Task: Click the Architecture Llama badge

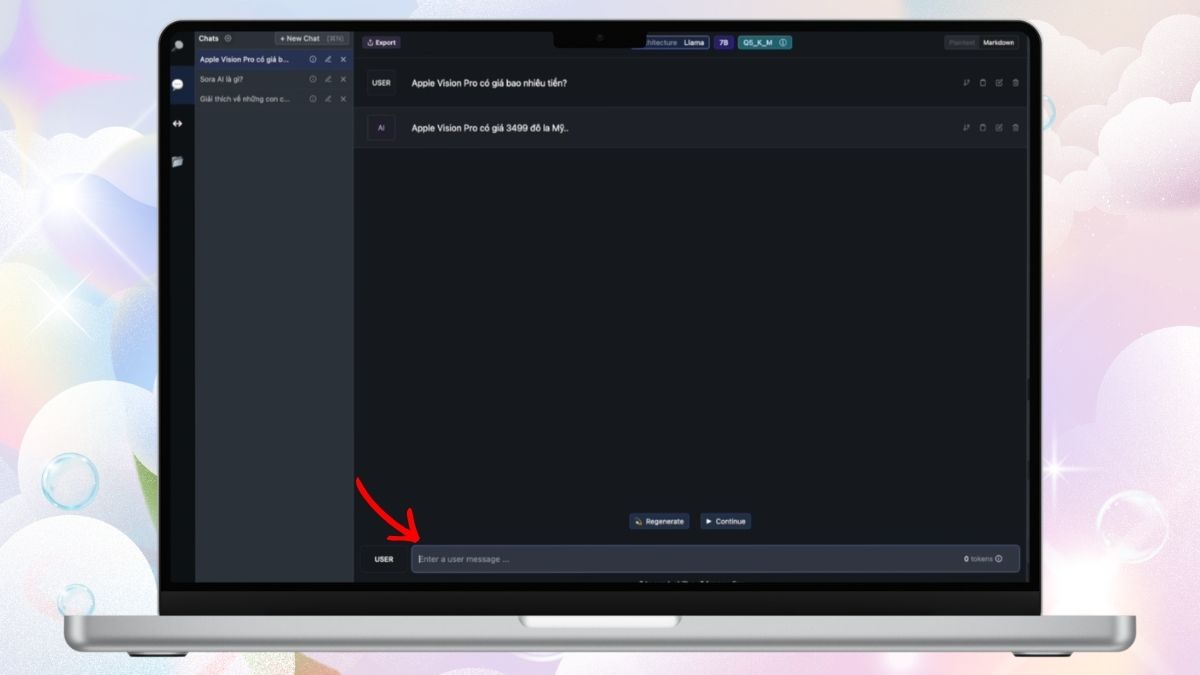Action: (672, 43)
